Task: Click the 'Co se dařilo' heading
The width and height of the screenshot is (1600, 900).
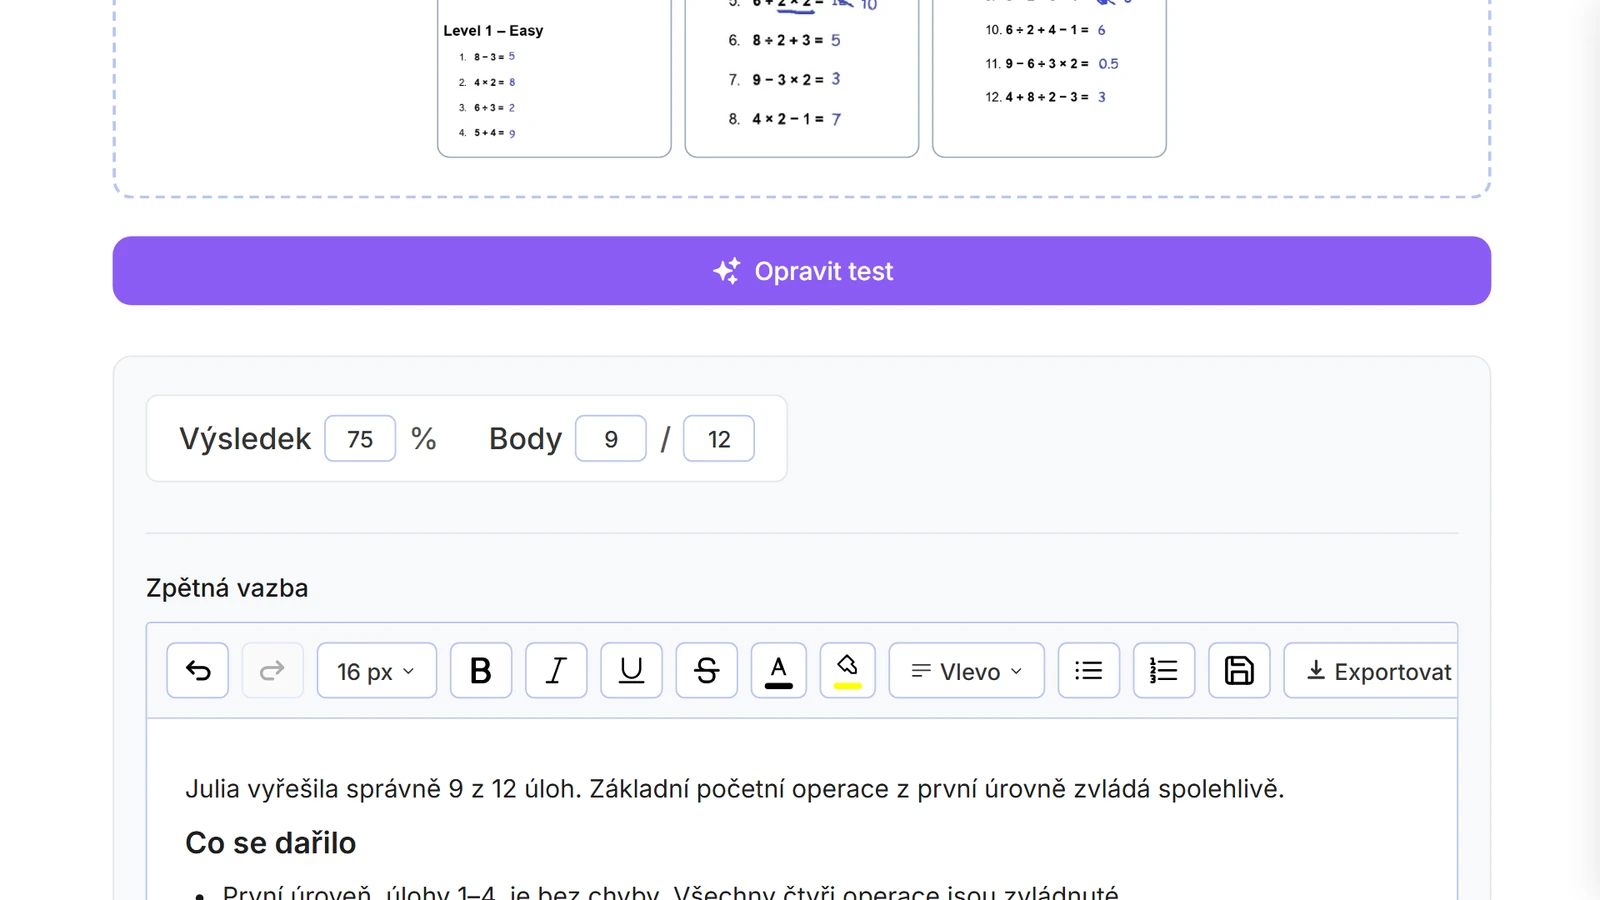Action: click(x=270, y=843)
